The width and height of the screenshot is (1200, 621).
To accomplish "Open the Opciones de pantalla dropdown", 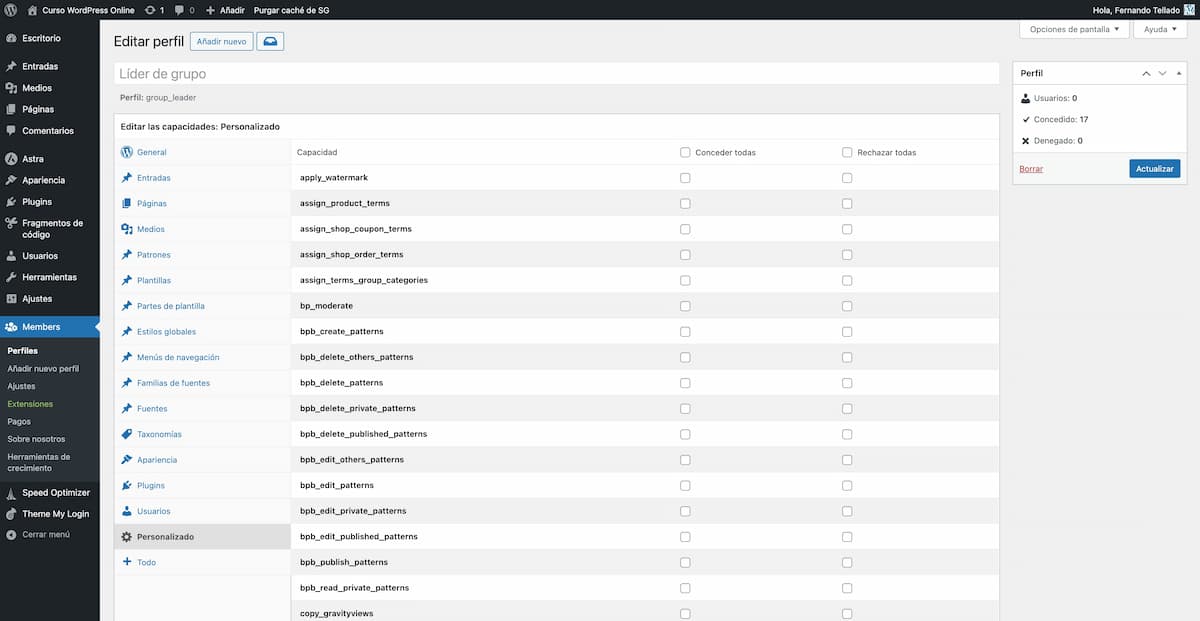I will coord(1073,29).
